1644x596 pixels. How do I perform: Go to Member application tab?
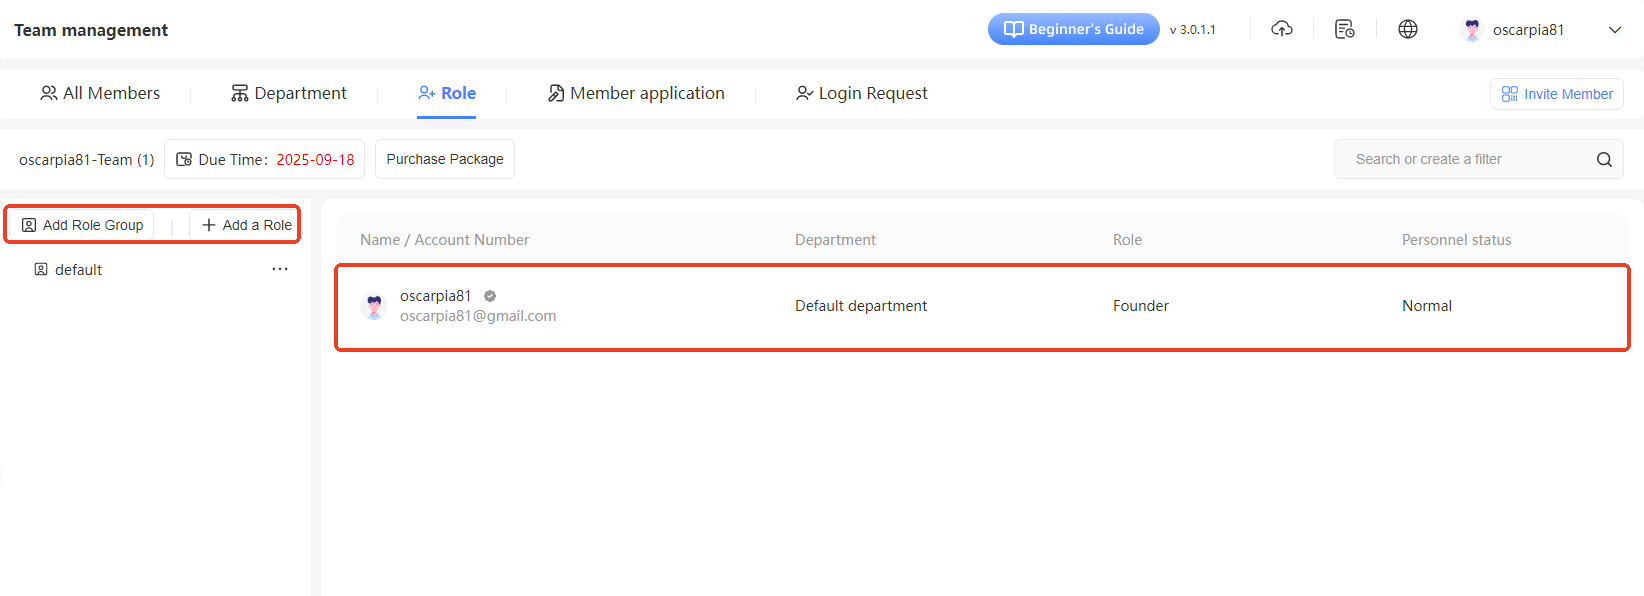click(636, 93)
